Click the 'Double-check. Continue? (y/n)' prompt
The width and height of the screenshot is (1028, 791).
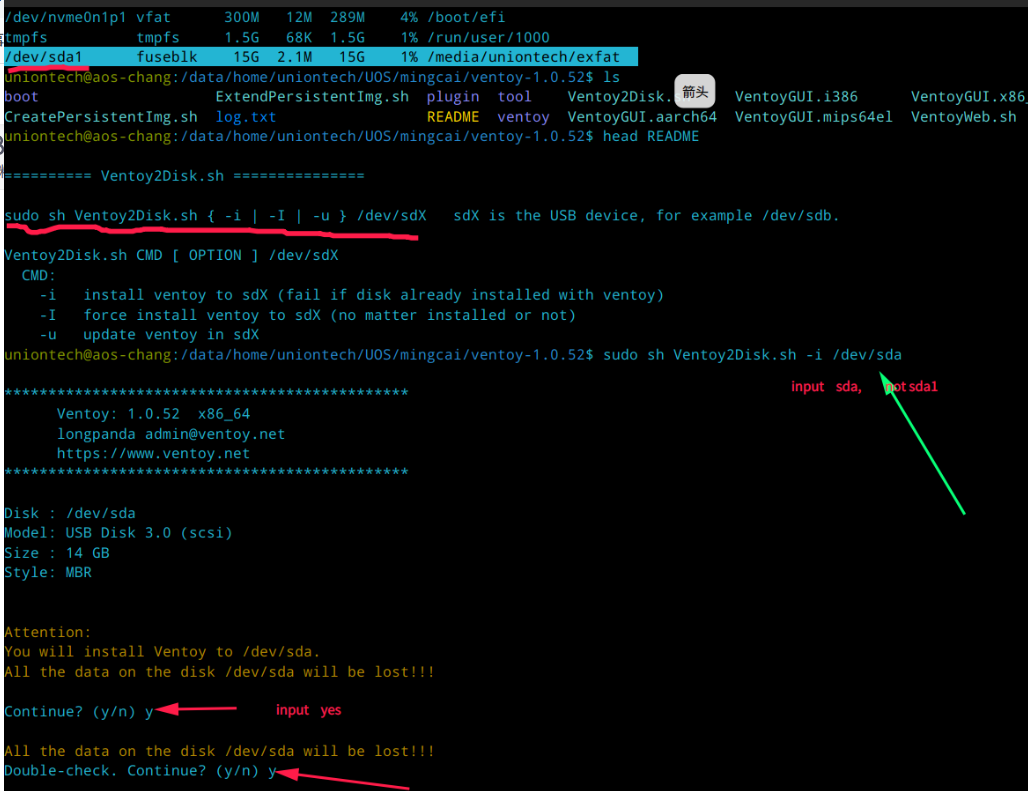point(140,771)
